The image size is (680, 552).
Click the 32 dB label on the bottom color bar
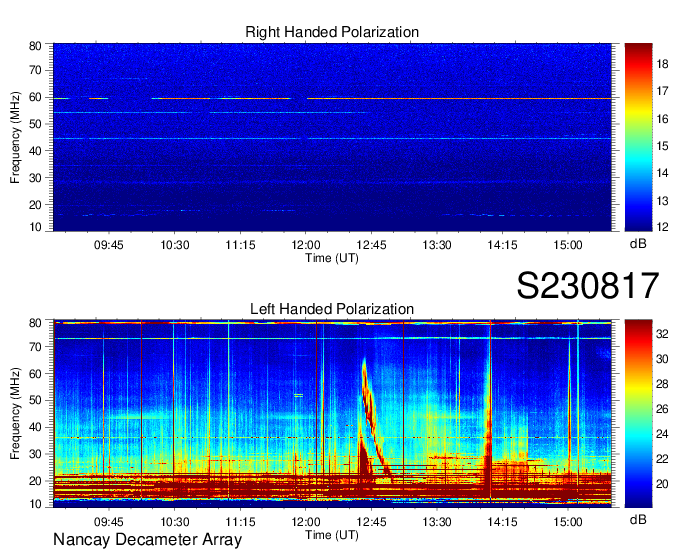[x=662, y=334]
